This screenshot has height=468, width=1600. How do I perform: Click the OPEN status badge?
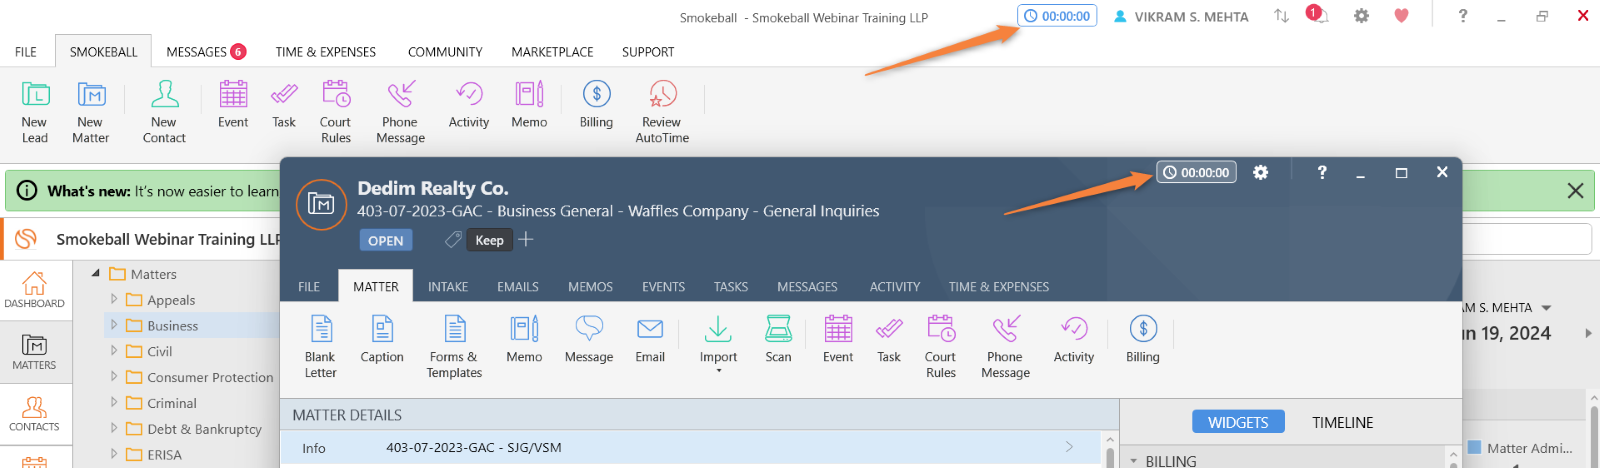click(386, 240)
